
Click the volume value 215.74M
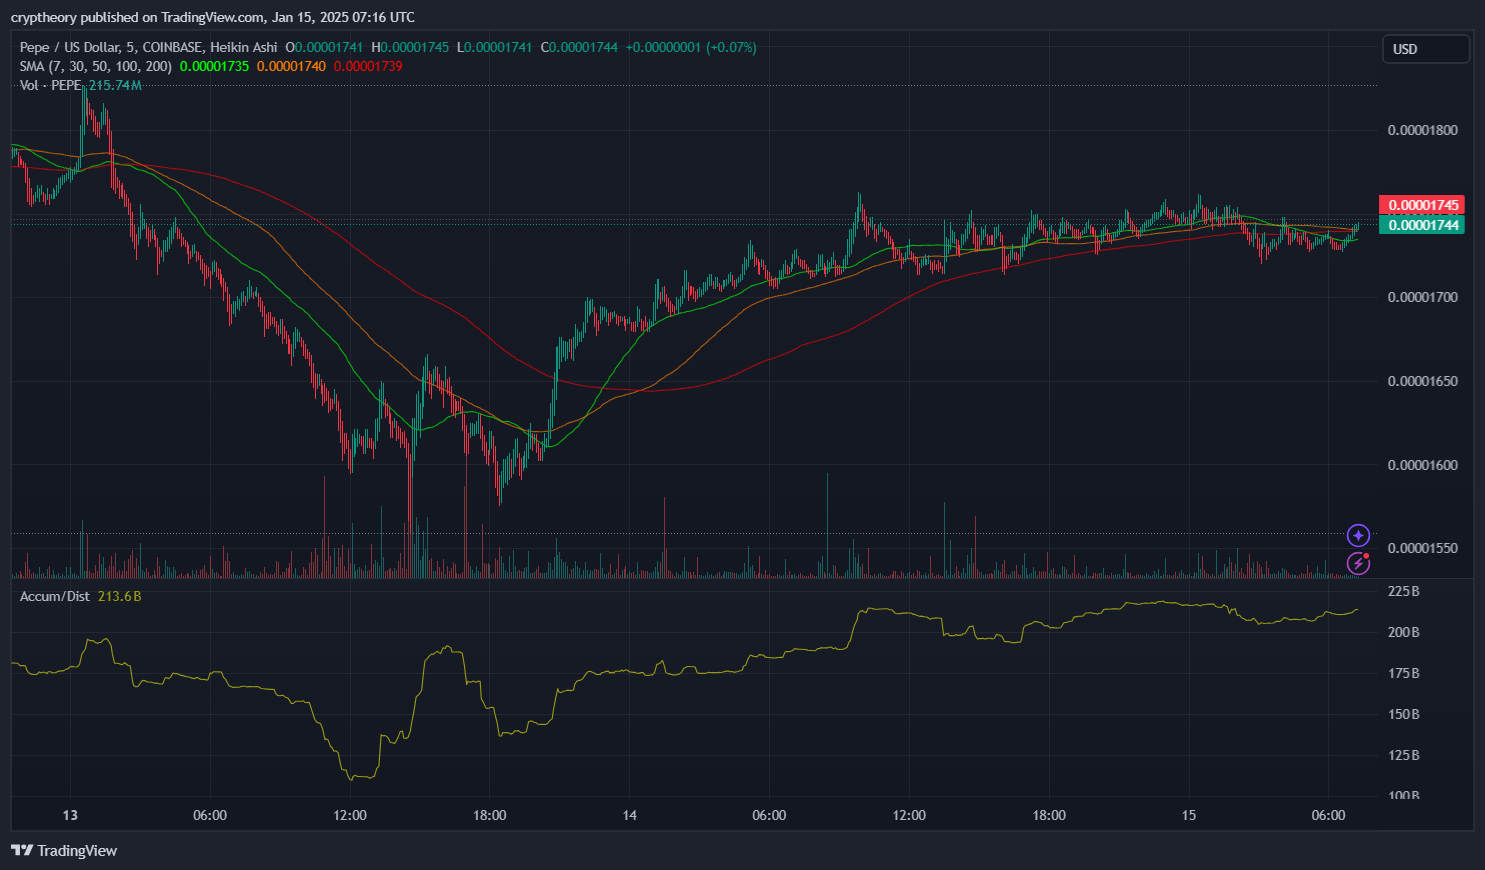tap(115, 85)
